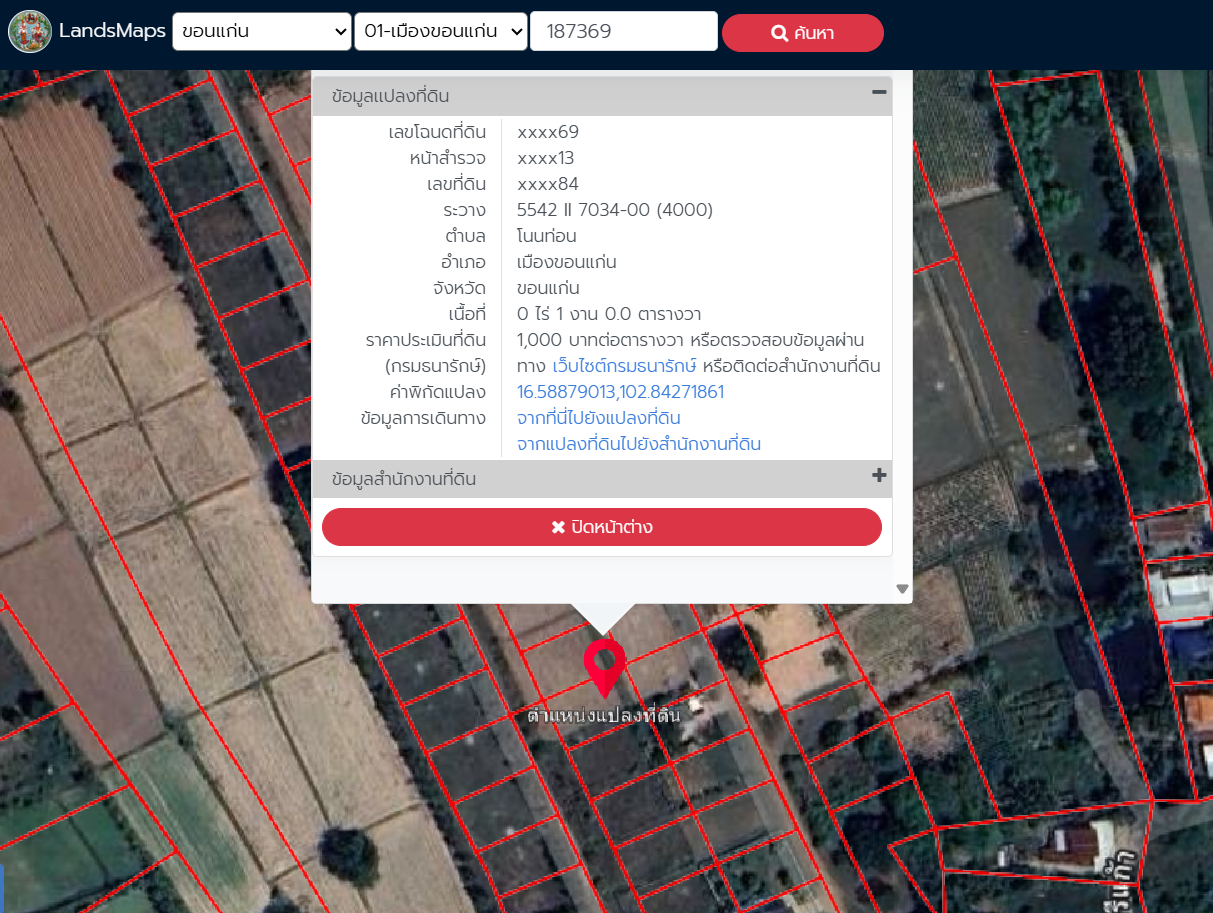Open the เว็บไซต์กรมธนารักษ์ link
1213x913 pixels.
point(624,366)
